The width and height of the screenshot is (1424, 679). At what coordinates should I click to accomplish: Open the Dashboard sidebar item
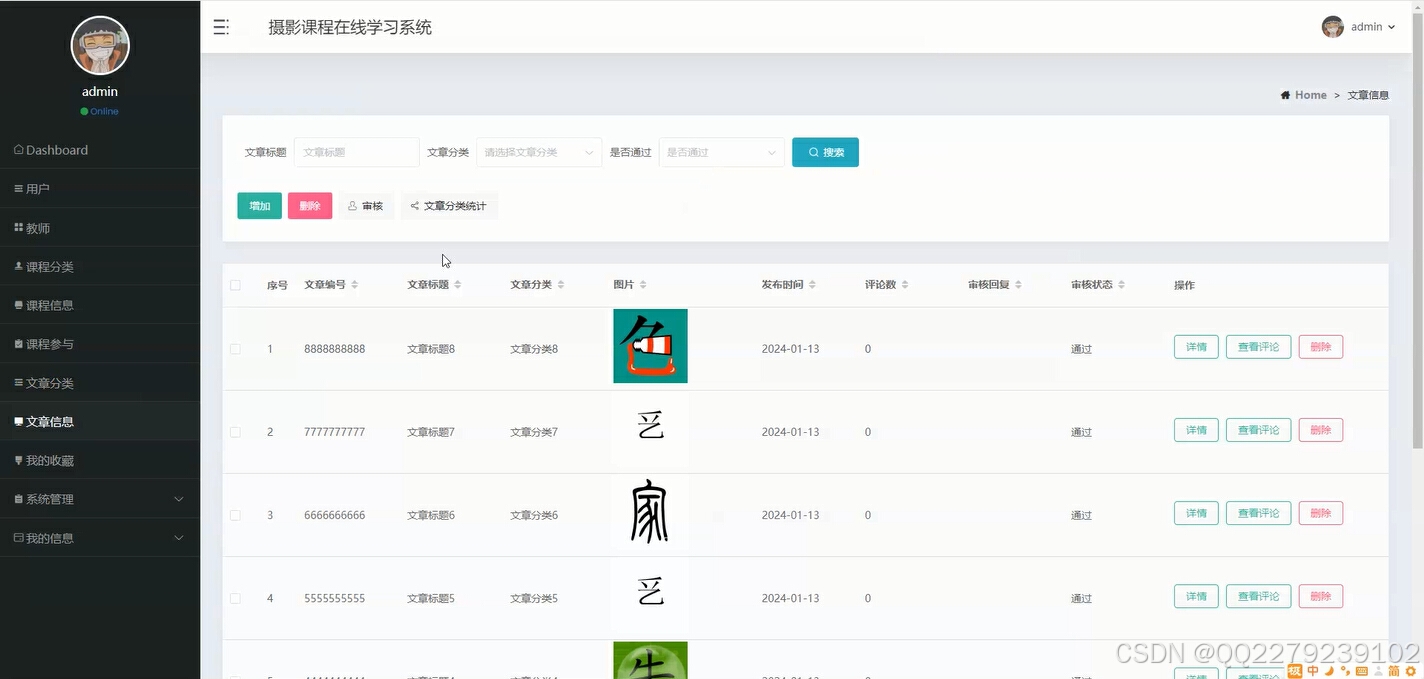pyautogui.click(x=56, y=150)
